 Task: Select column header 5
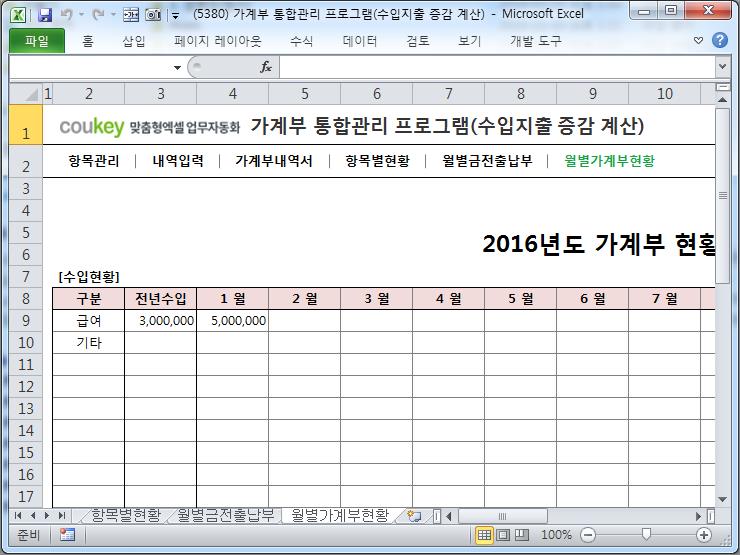pyautogui.click(x=305, y=94)
